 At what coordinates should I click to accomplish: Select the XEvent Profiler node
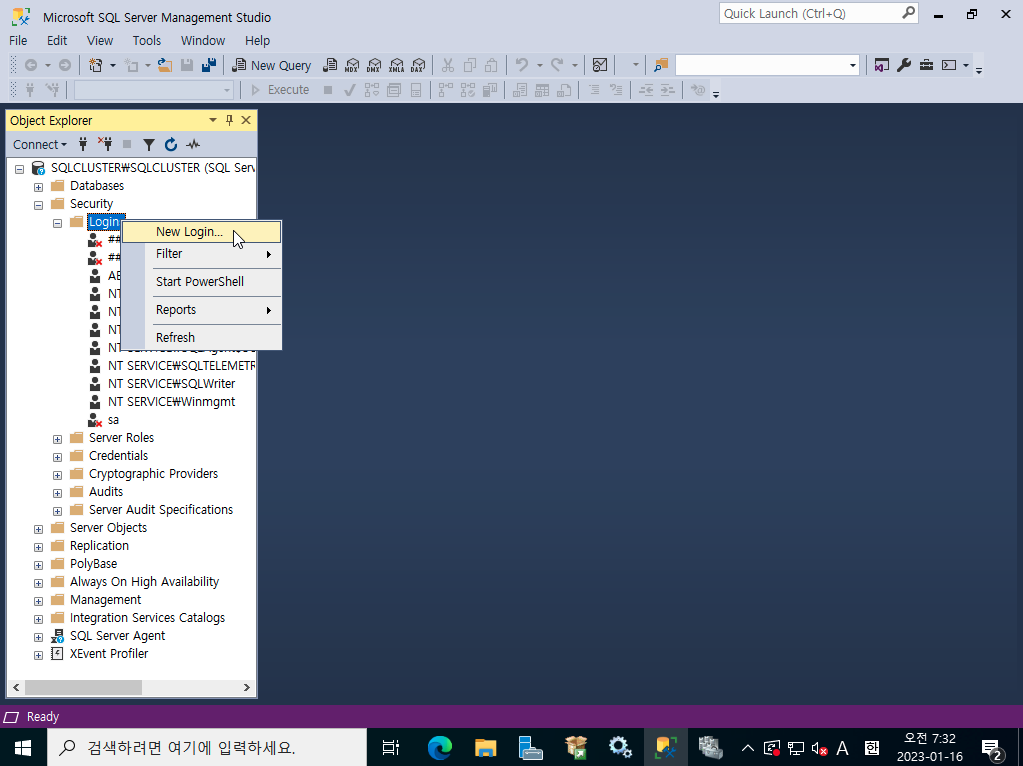point(109,654)
